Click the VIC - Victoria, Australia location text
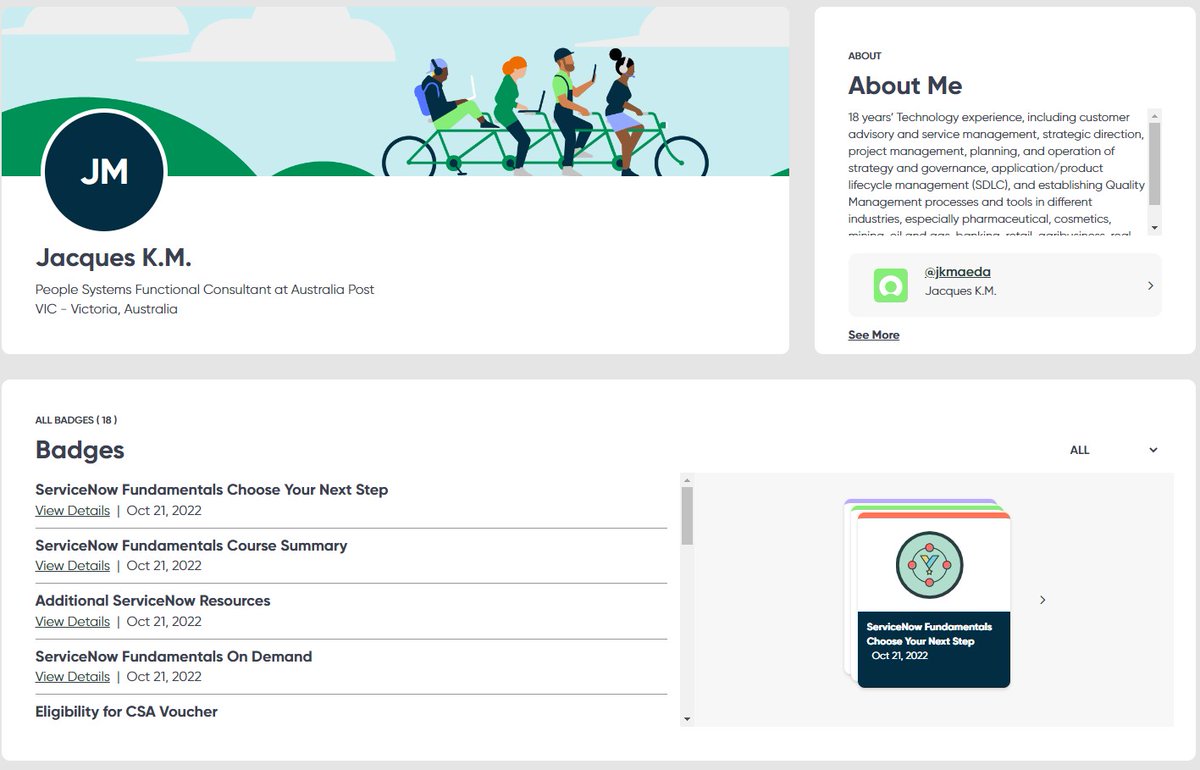The width and height of the screenshot is (1200, 770). [x=106, y=309]
